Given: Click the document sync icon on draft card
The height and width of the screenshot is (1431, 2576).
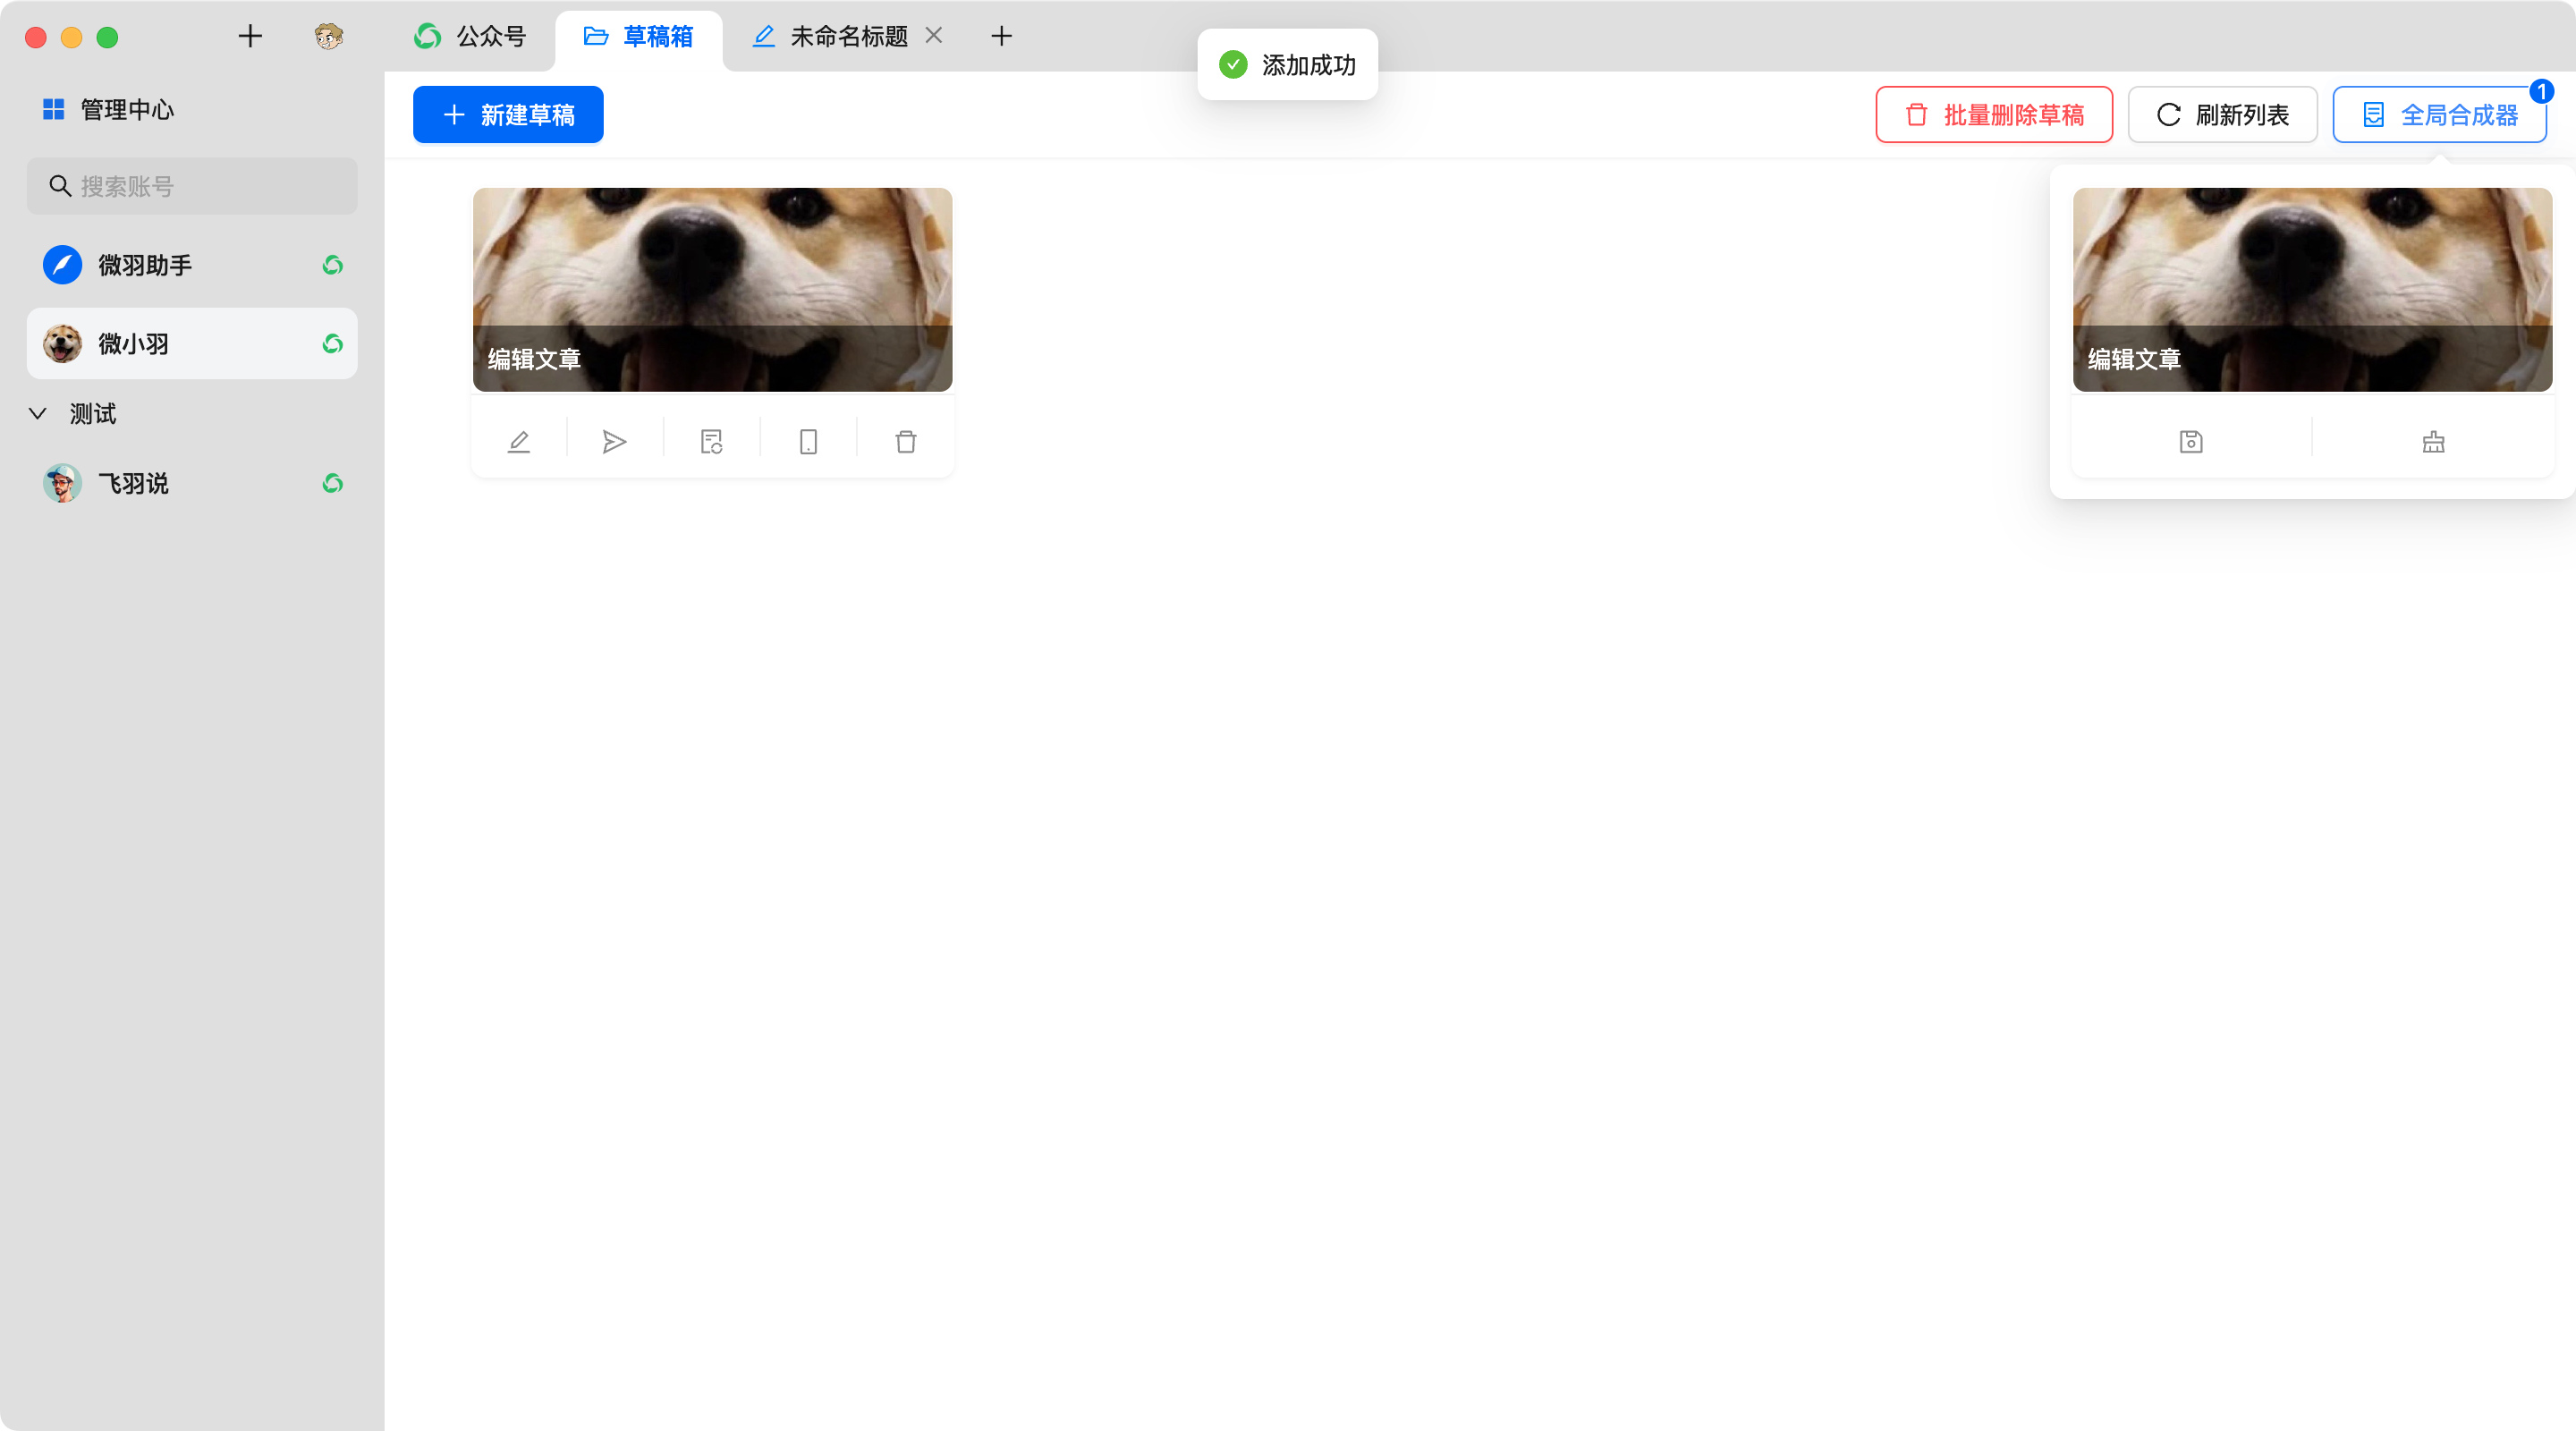Looking at the screenshot, I should [711, 442].
